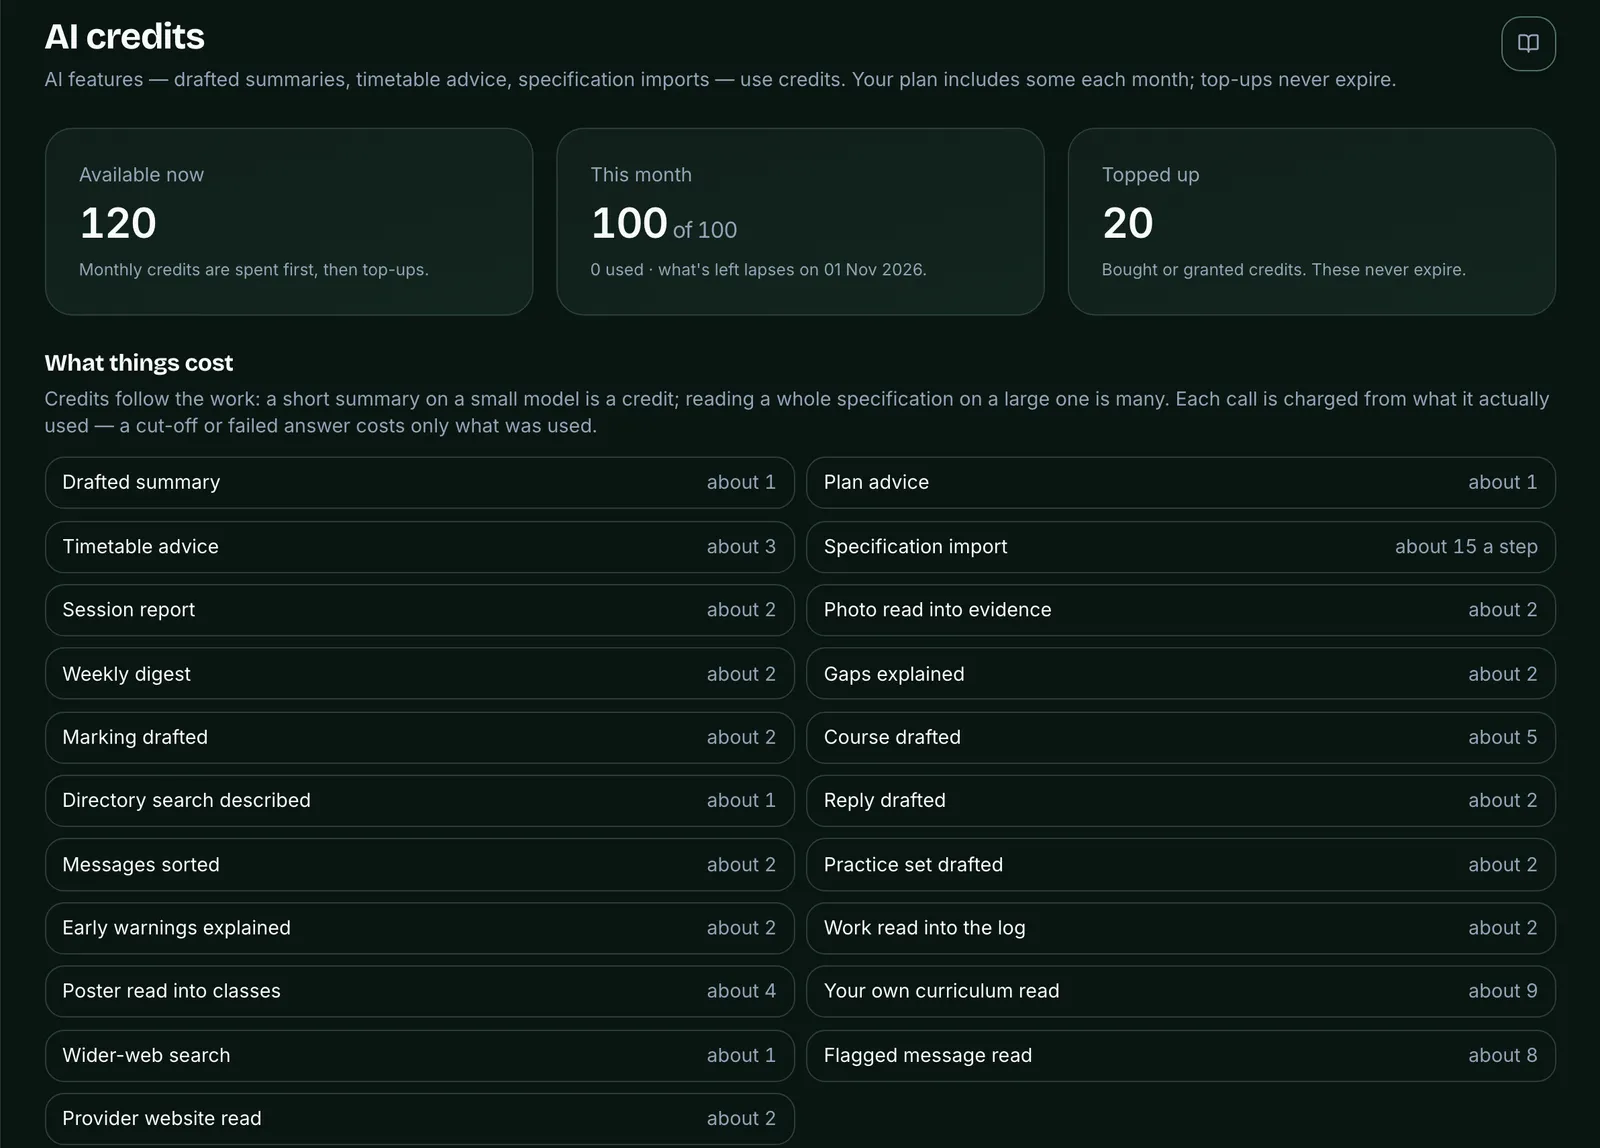
Task: Click the "Bought or granted credits" note
Action: pos(1284,270)
